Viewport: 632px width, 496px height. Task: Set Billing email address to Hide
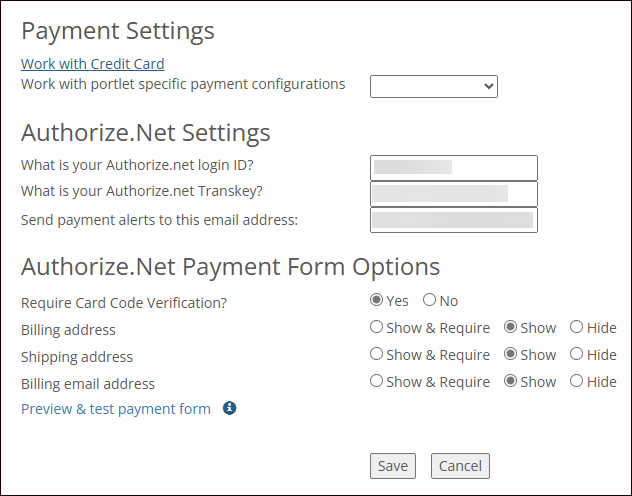[577, 381]
